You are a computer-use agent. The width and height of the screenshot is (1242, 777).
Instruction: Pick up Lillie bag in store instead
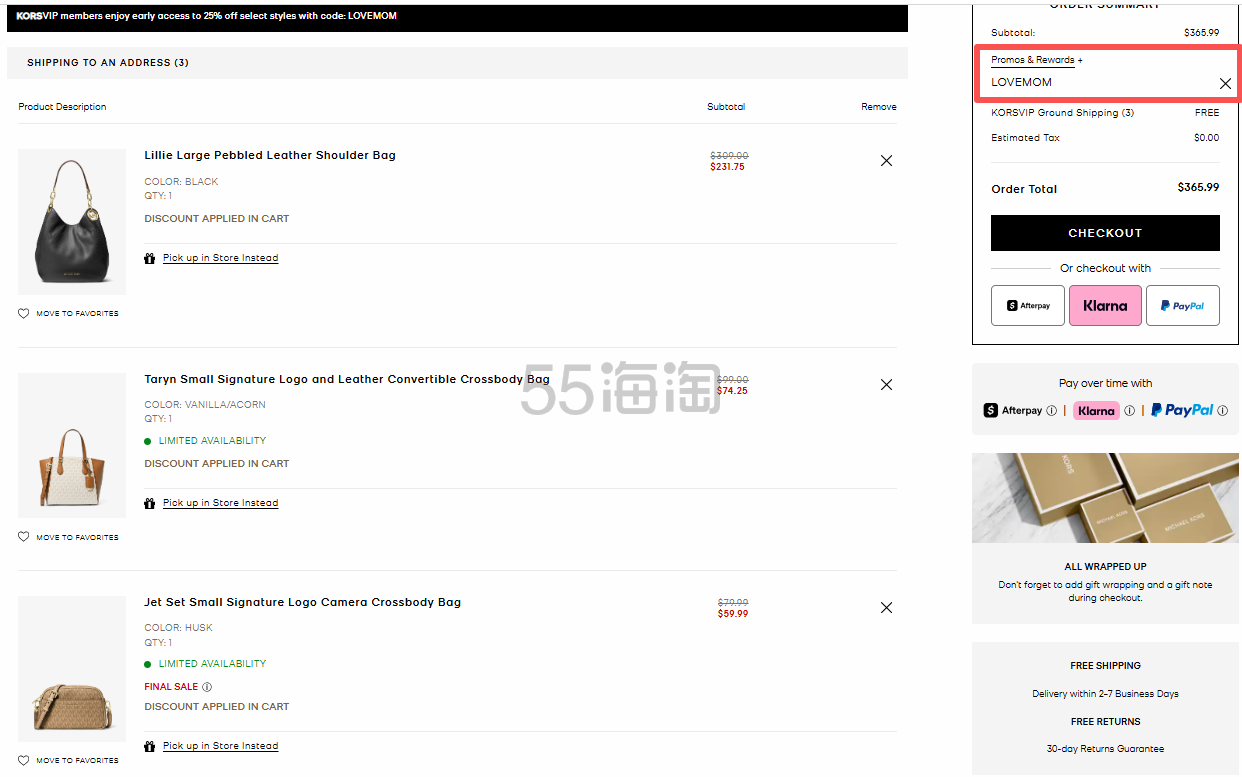(220, 258)
